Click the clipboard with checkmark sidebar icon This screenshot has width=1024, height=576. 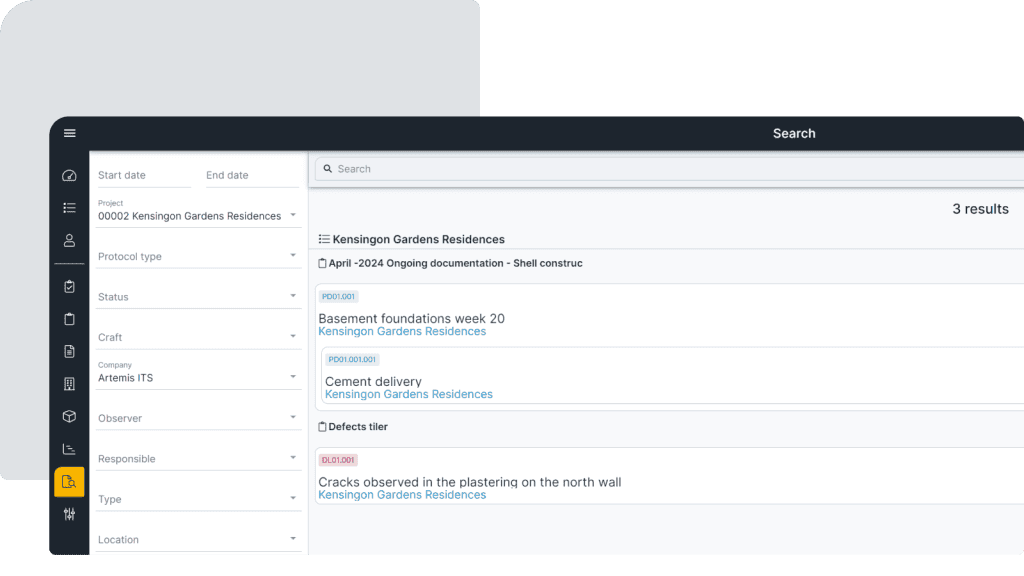click(x=68, y=286)
